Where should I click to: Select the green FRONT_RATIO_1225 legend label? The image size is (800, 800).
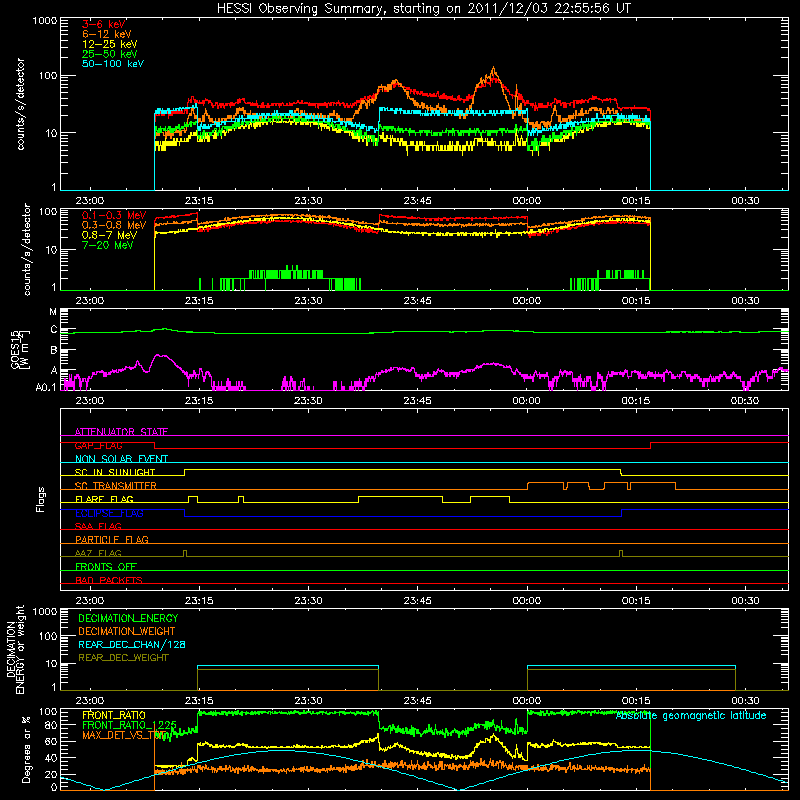(x=129, y=724)
